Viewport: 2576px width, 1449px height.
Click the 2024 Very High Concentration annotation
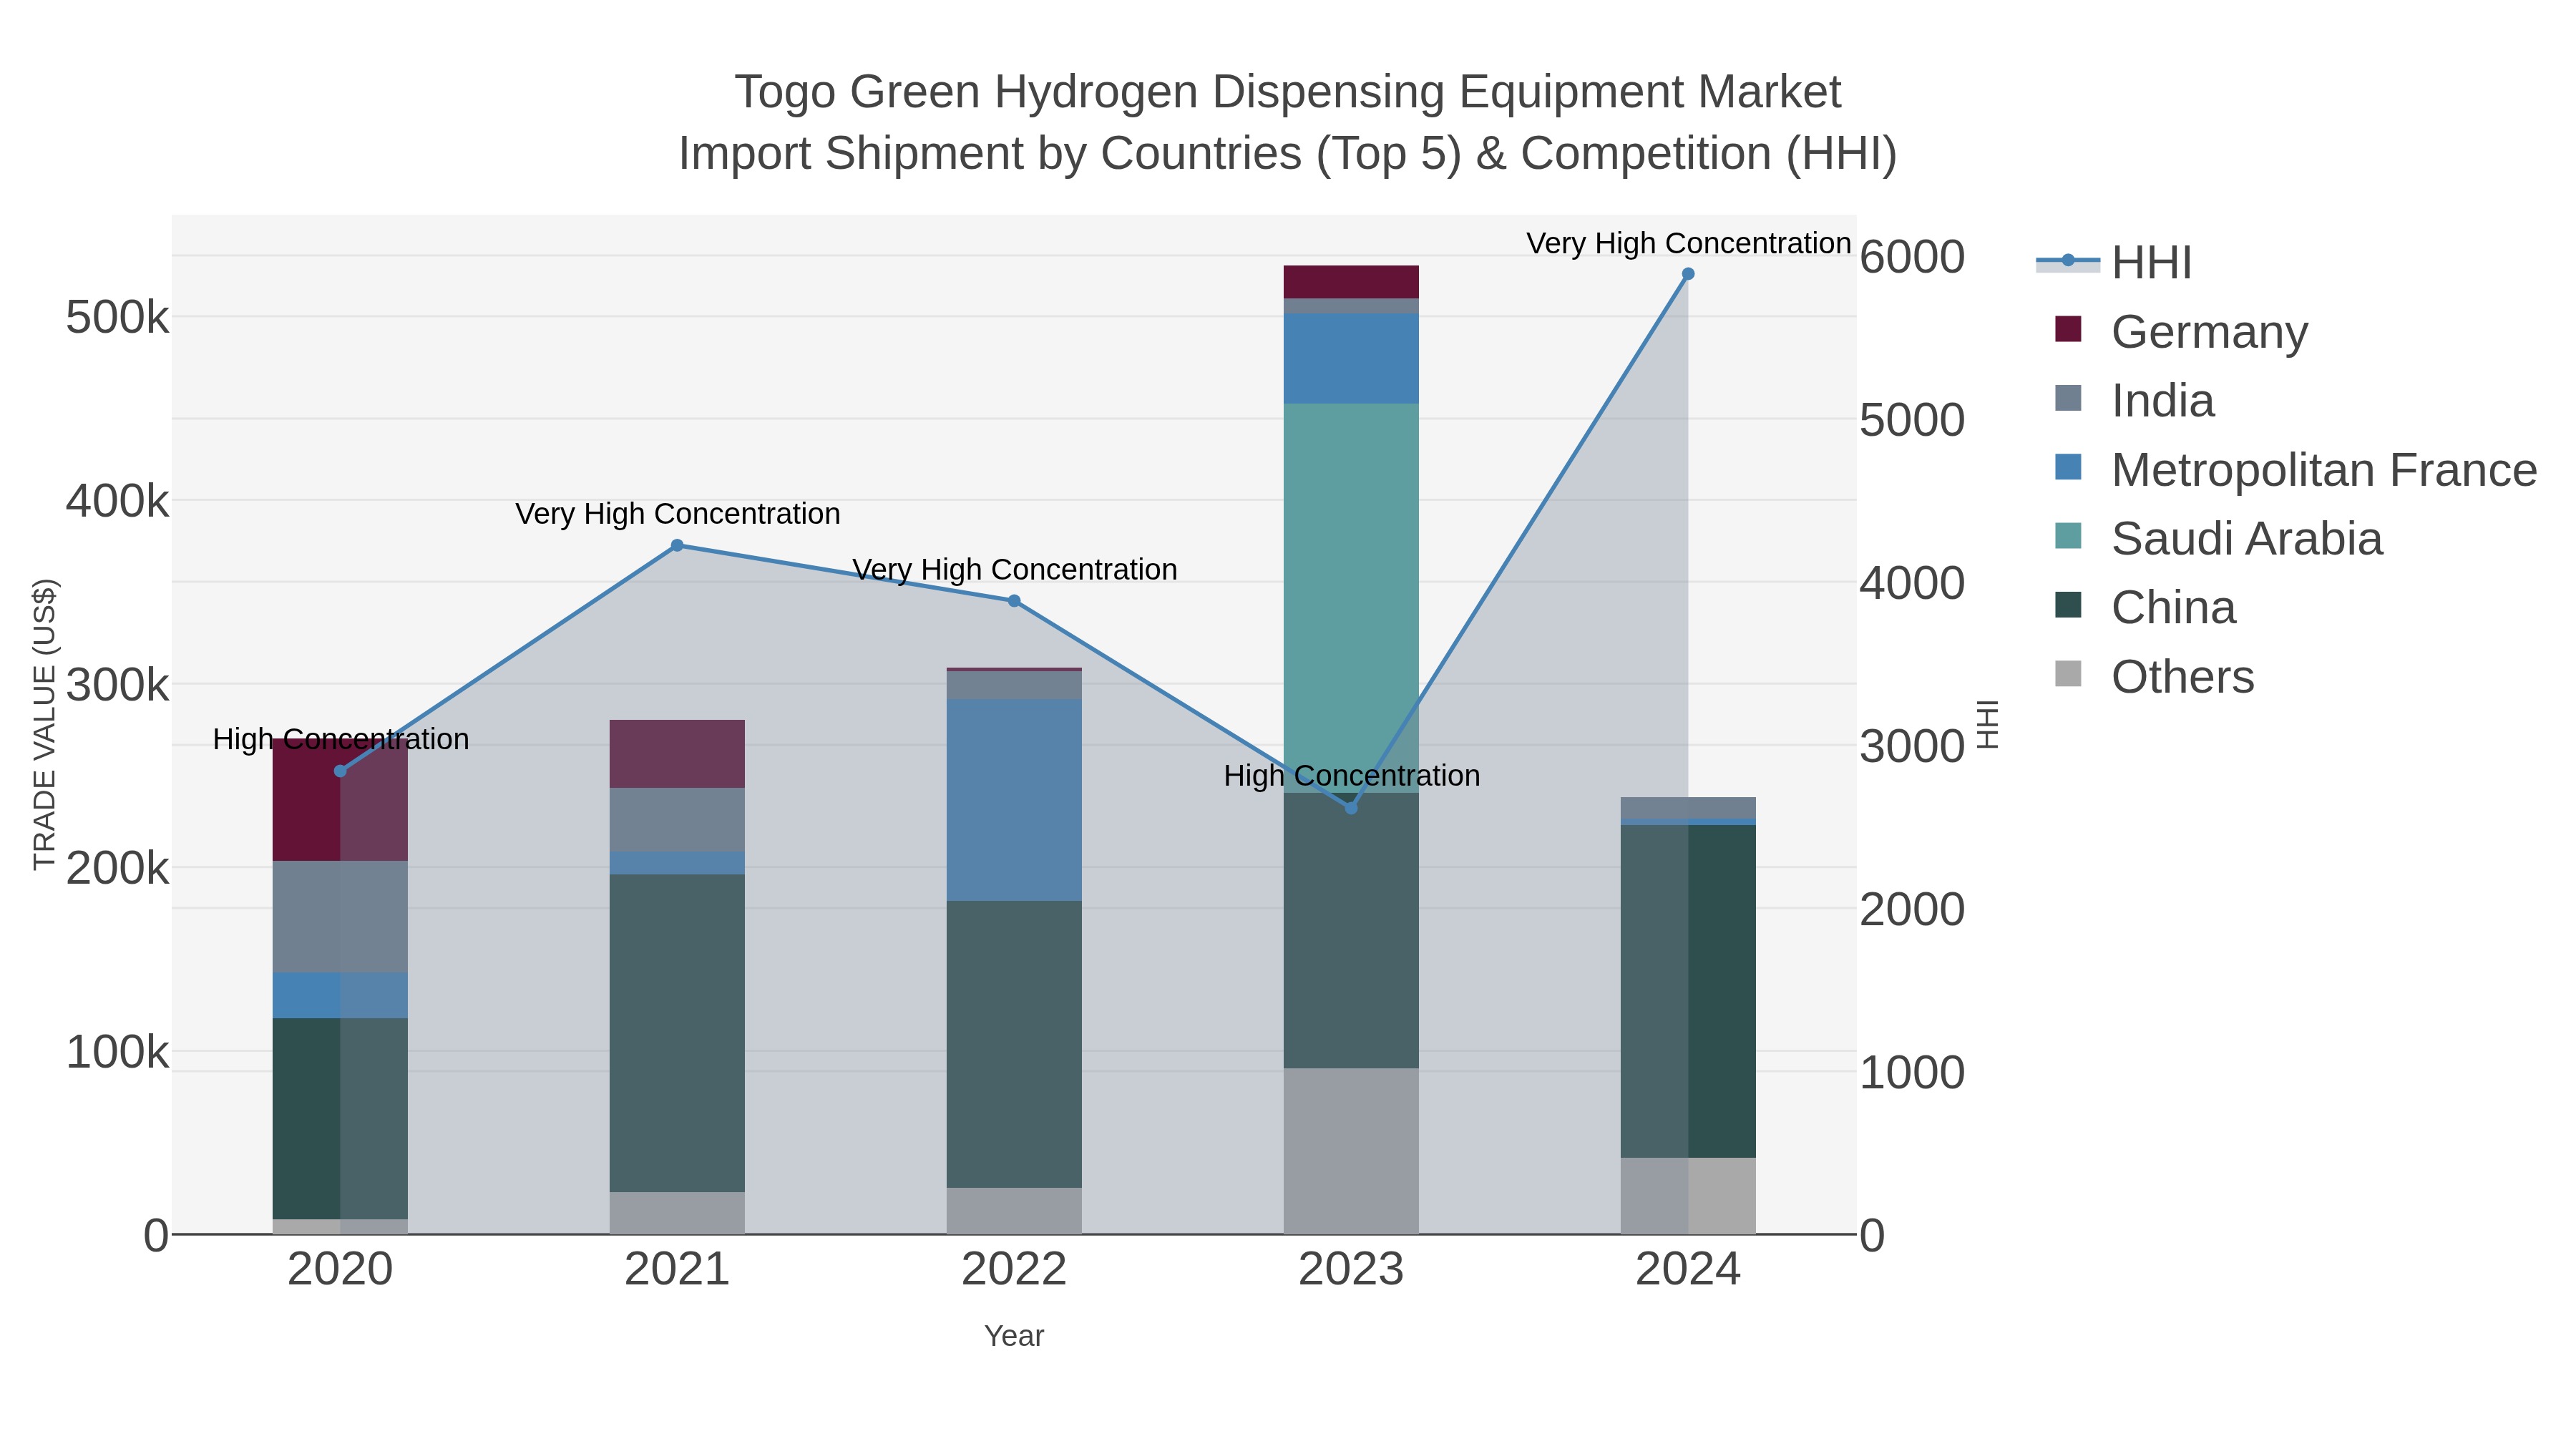tap(1688, 243)
